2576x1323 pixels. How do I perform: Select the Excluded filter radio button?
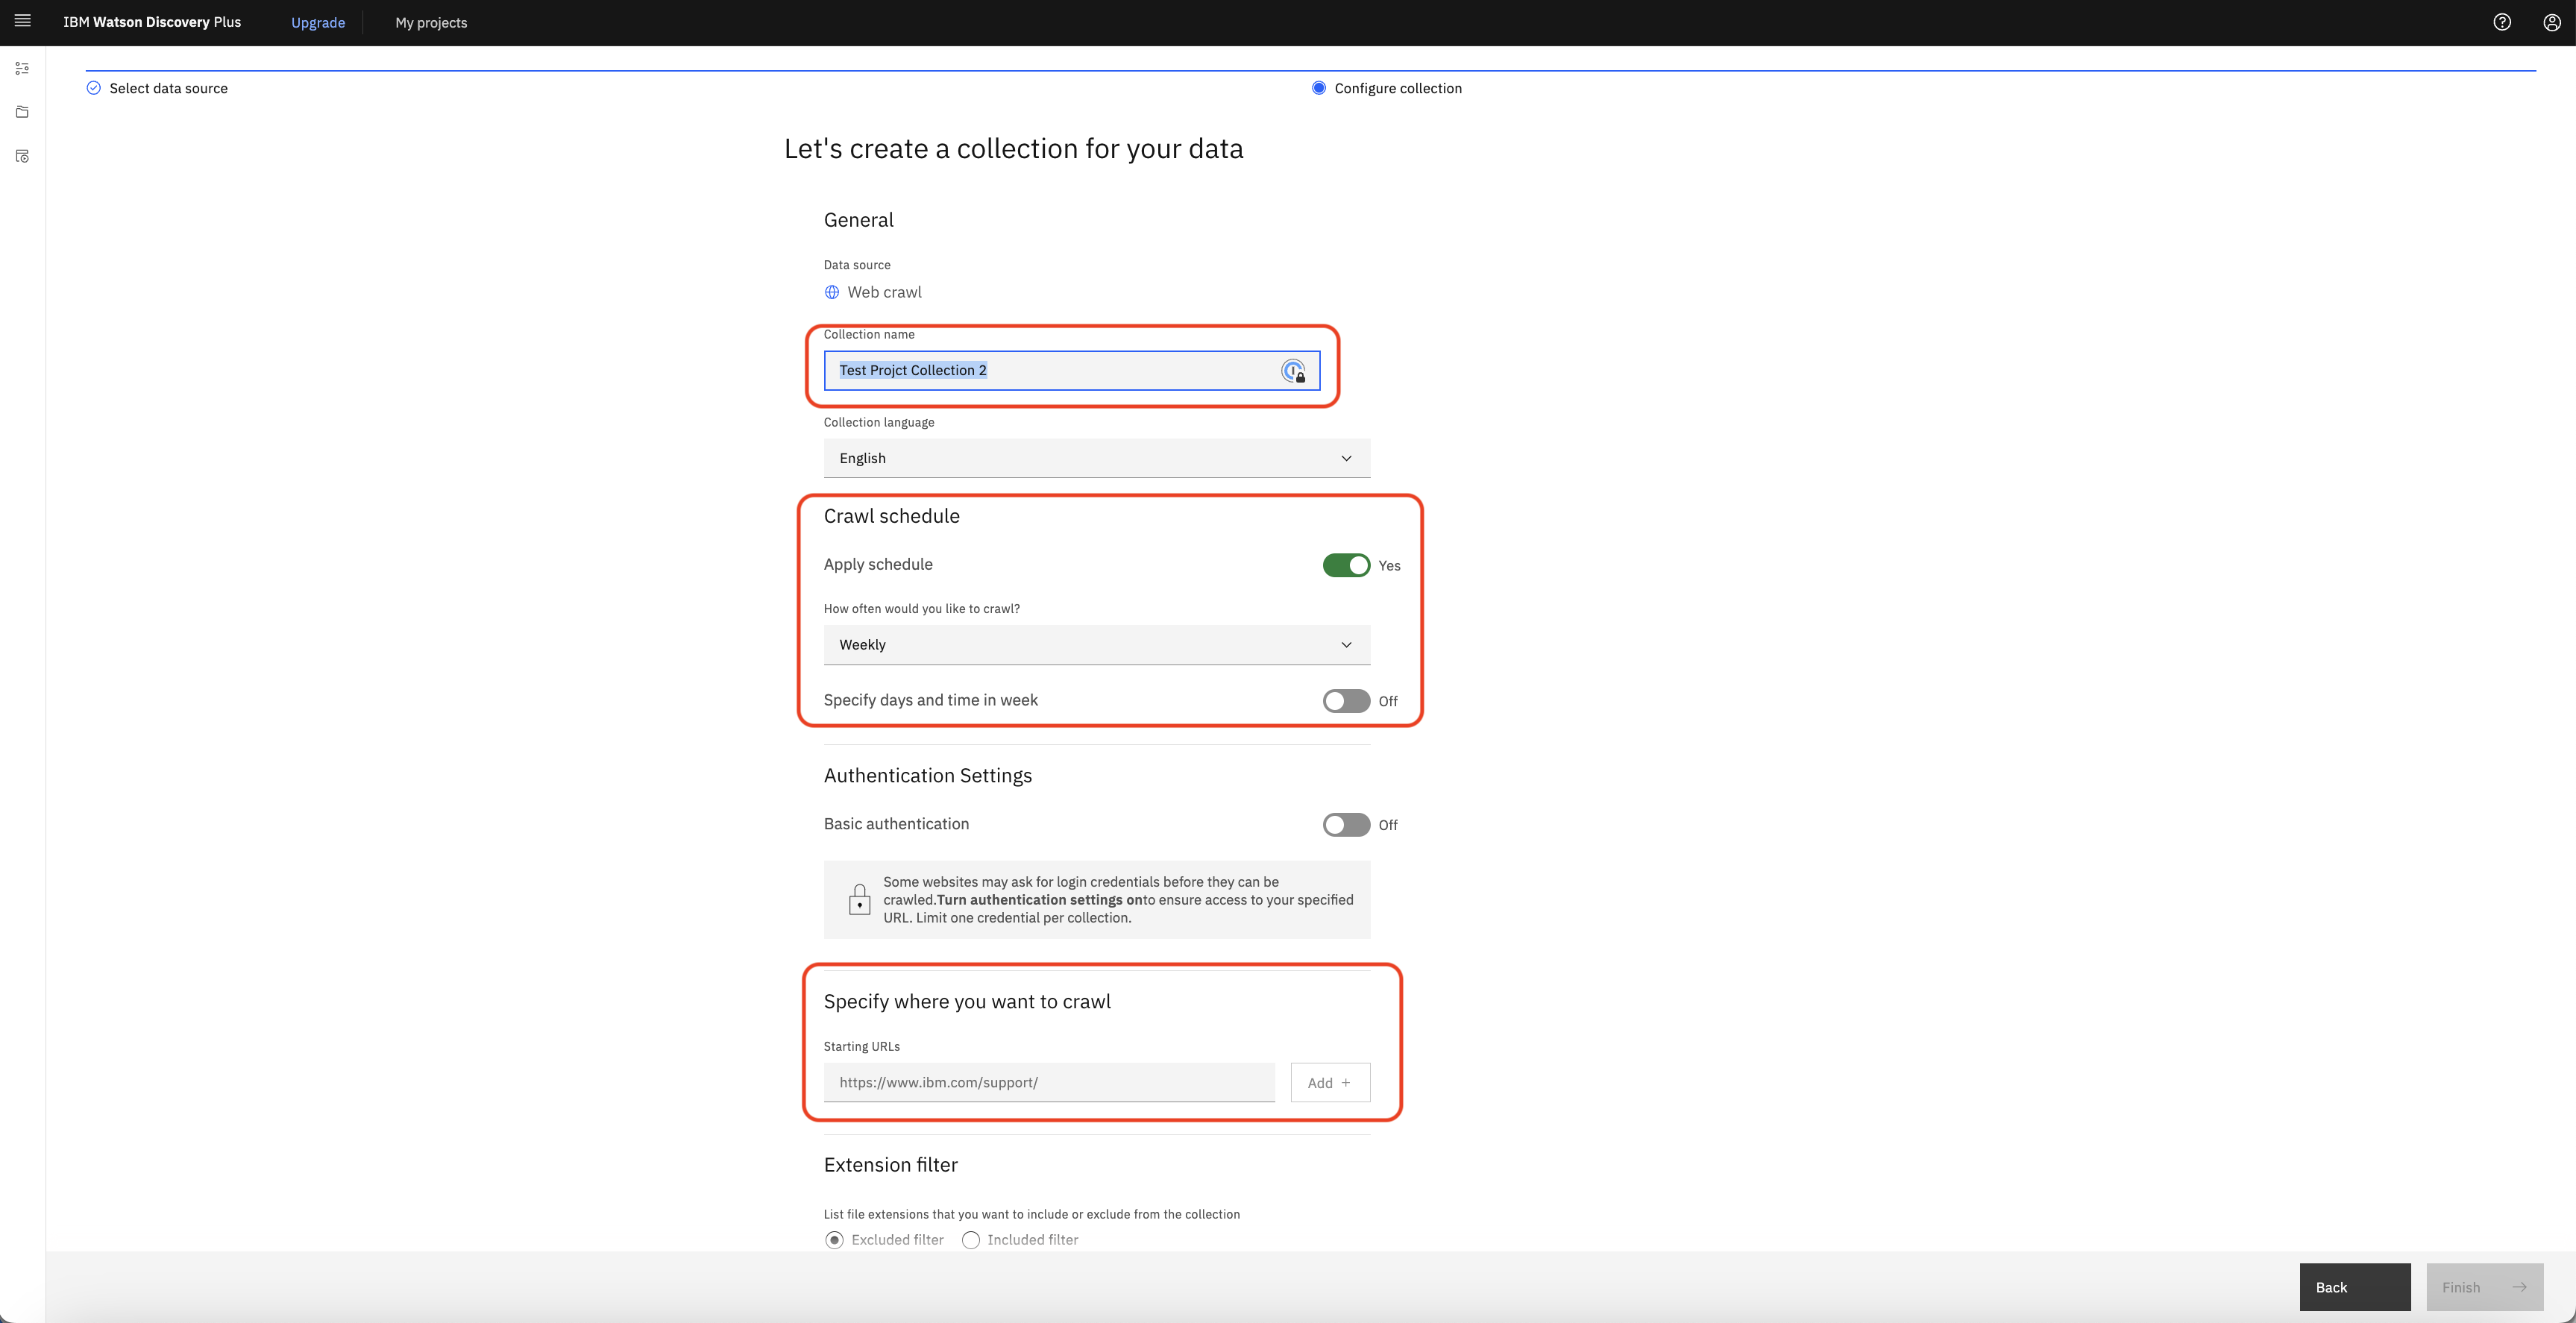pos(834,1240)
